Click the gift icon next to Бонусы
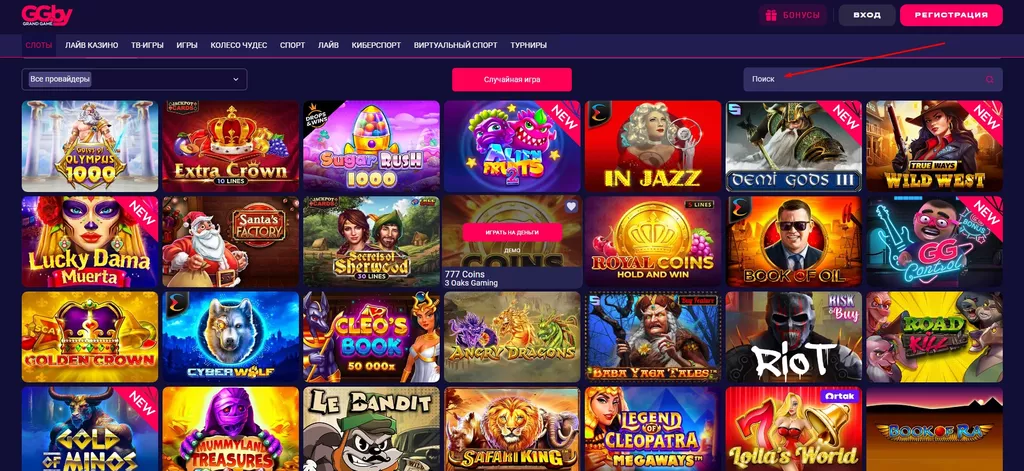 pyautogui.click(x=771, y=15)
